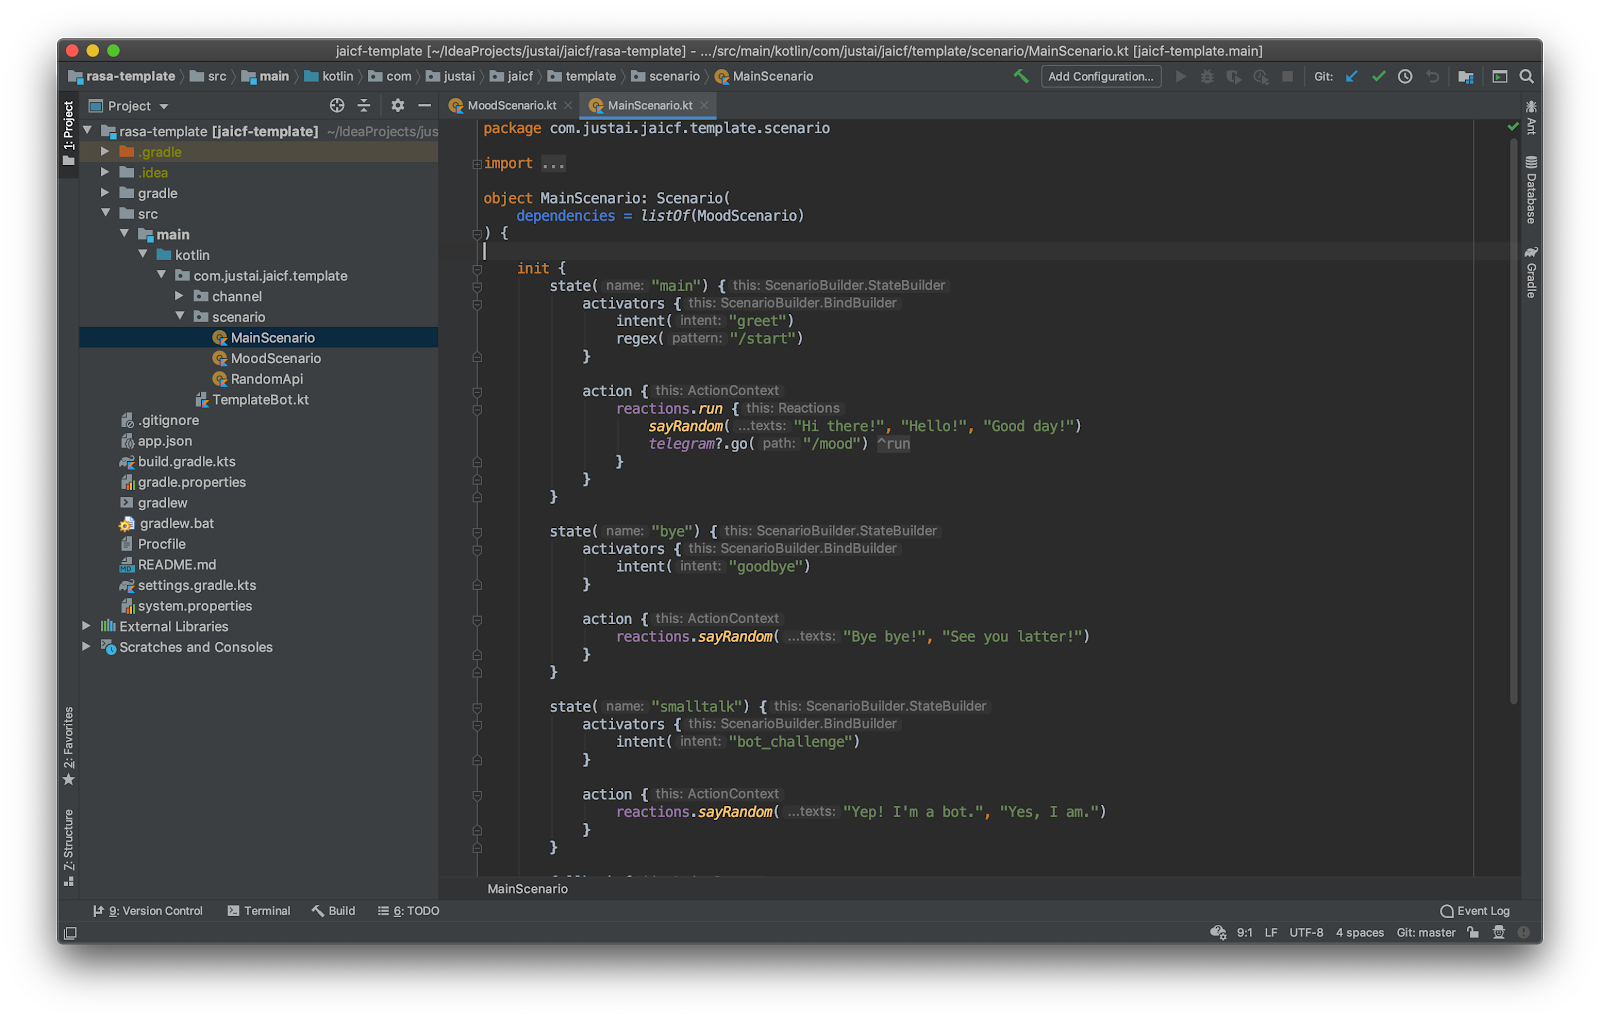Toggle scroll-from-source crosshair in Project panel
Image resolution: width=1600 pixels, height=1020 pixels.
tap(336, 105)
